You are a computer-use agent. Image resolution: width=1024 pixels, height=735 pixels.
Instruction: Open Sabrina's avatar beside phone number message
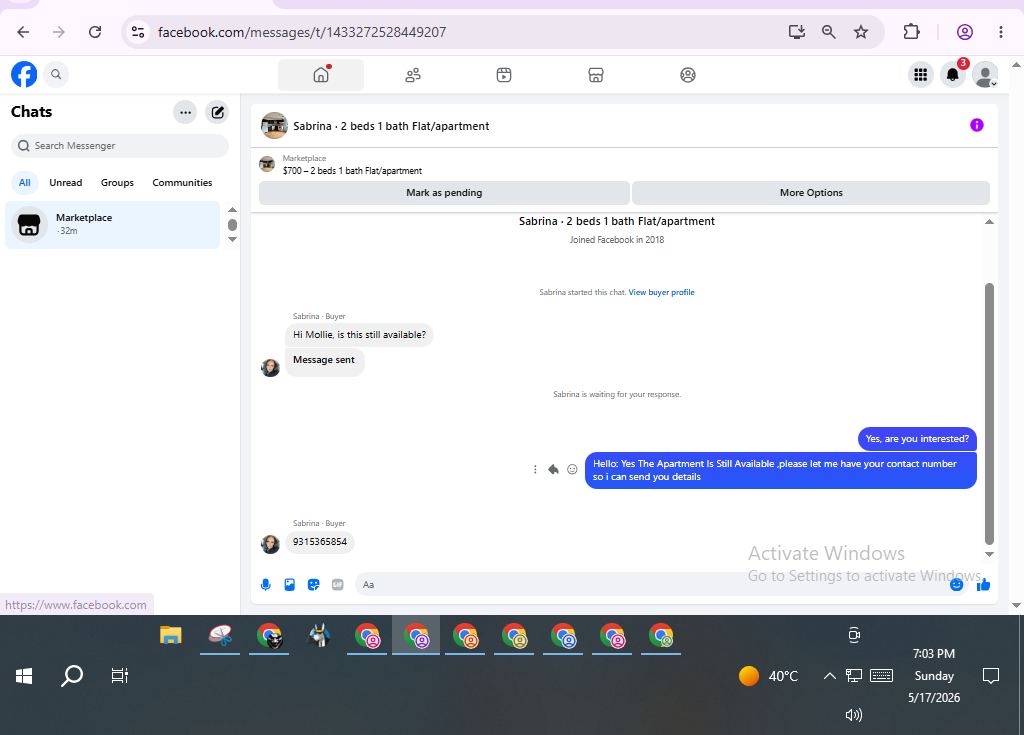[x=270, y=544]
